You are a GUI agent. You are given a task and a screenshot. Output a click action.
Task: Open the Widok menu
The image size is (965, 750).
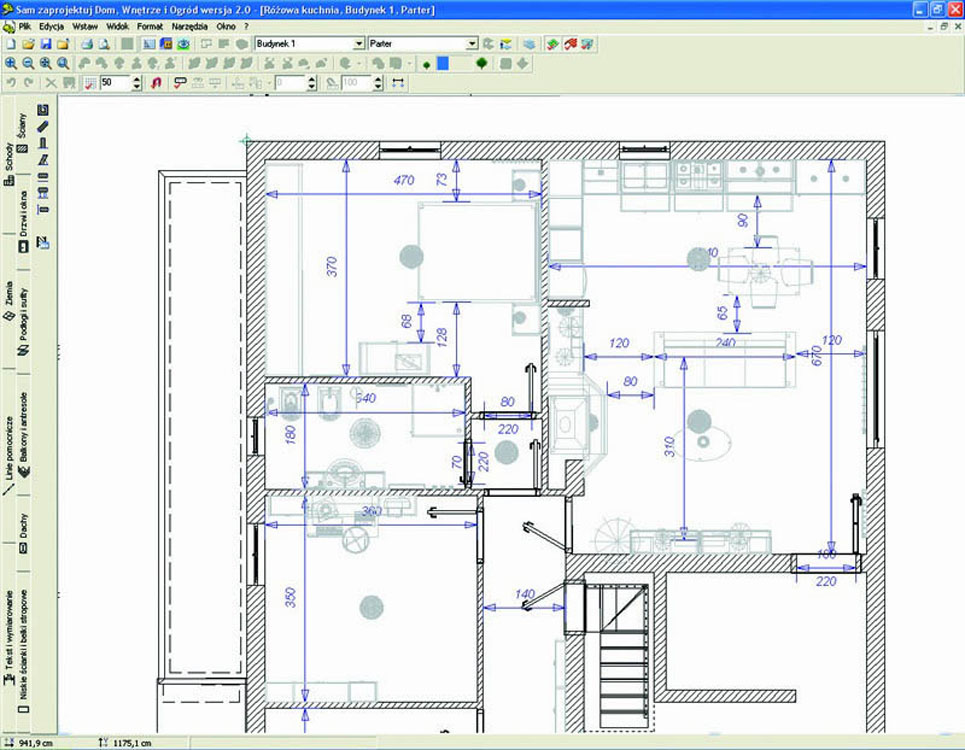click(x=117, y=26)
